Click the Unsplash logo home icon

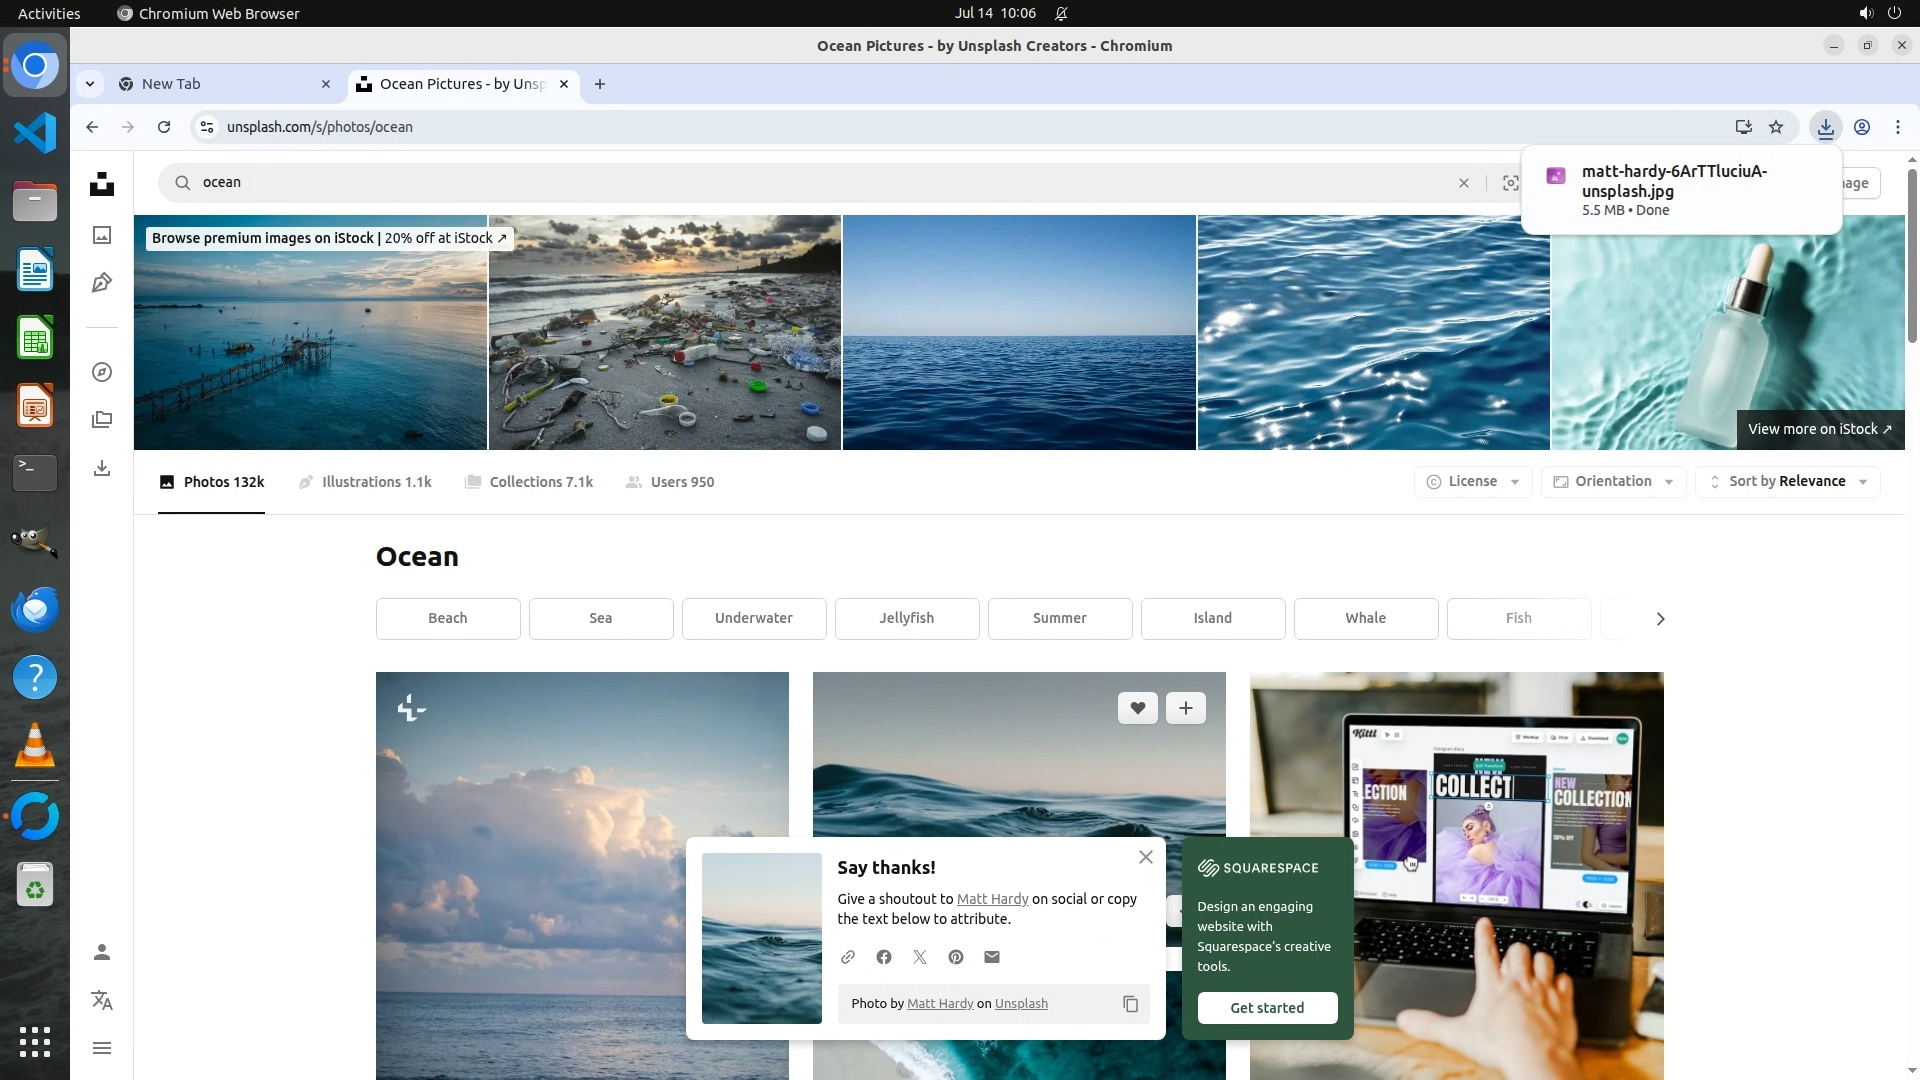click(x=101, y=184)
